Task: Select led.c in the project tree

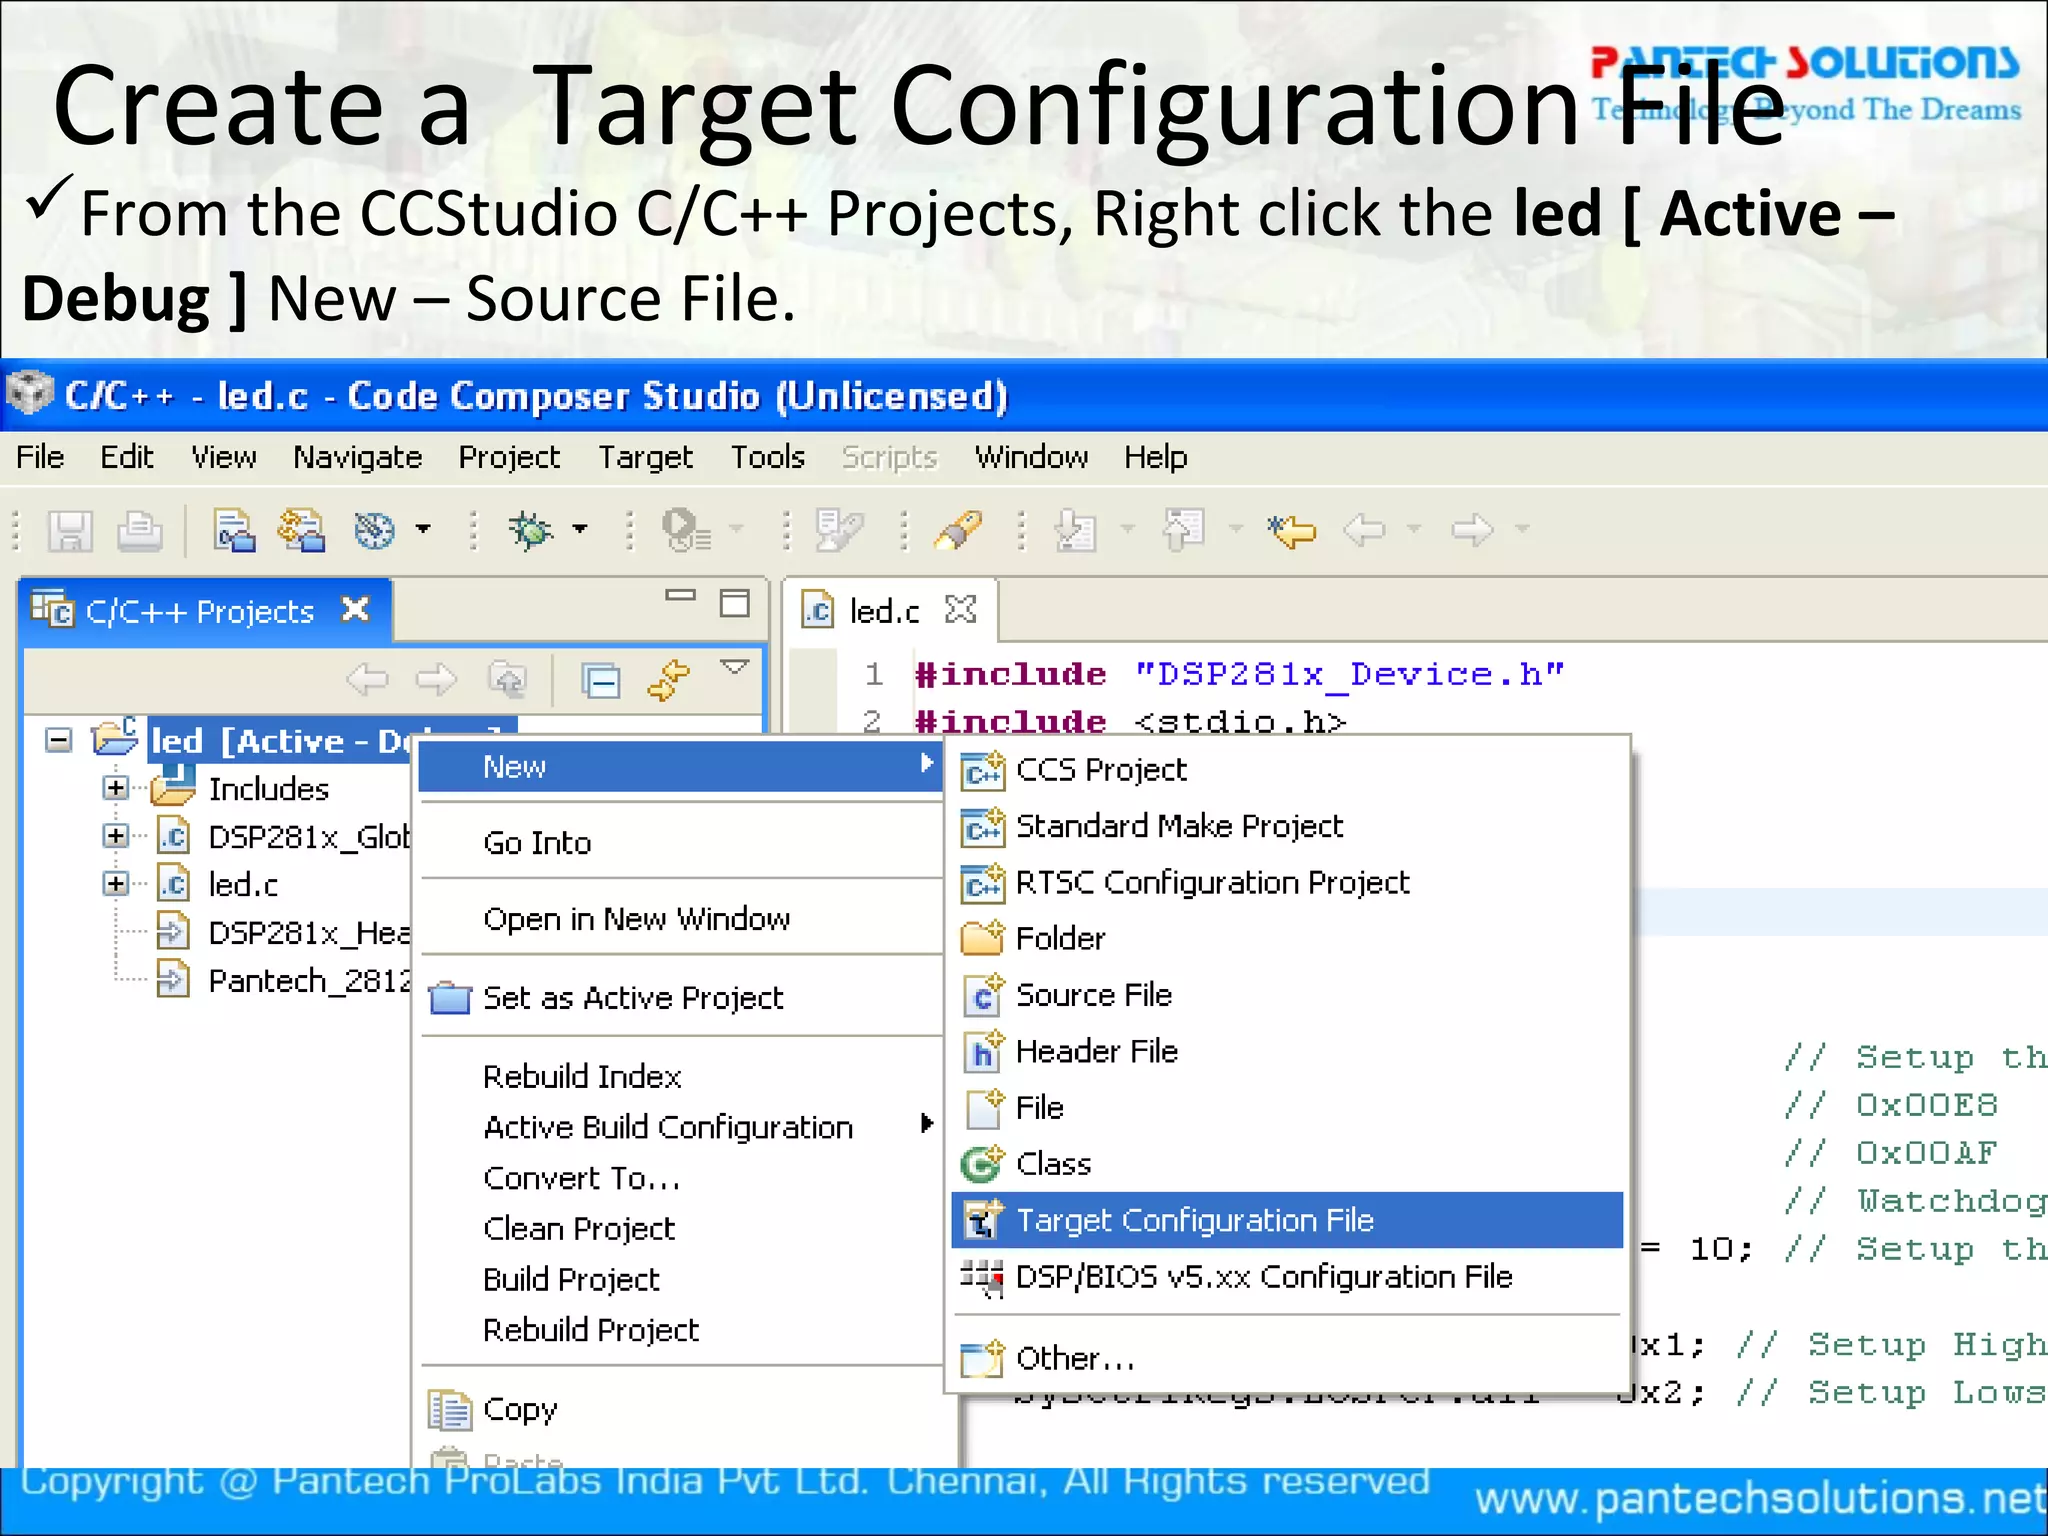Action: tap(243, 885)
